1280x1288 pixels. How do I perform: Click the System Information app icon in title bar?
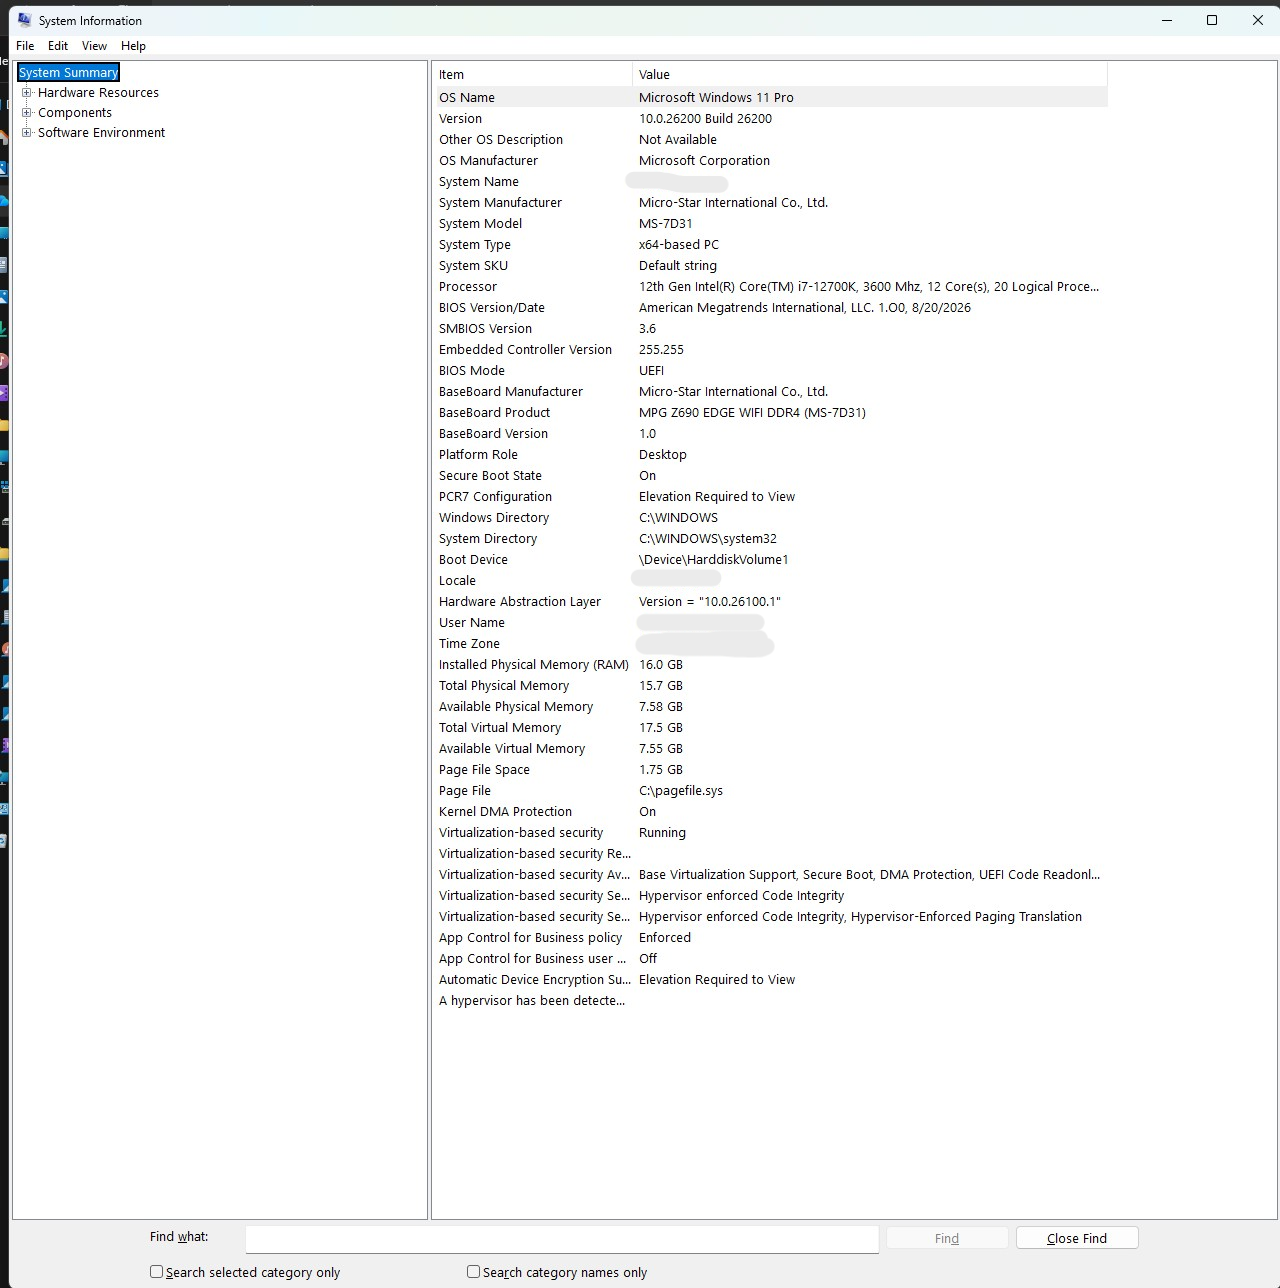24,20
